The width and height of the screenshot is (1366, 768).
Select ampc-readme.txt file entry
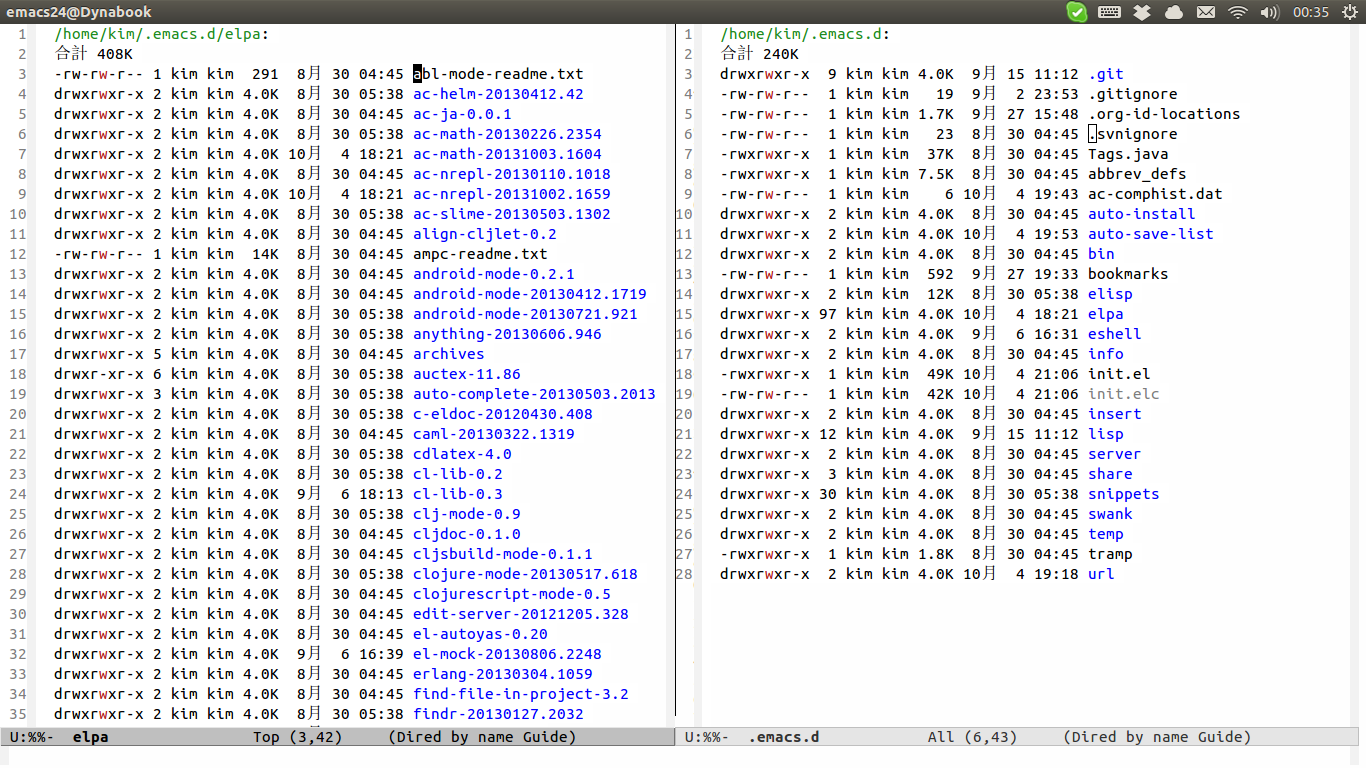point(480,254)
